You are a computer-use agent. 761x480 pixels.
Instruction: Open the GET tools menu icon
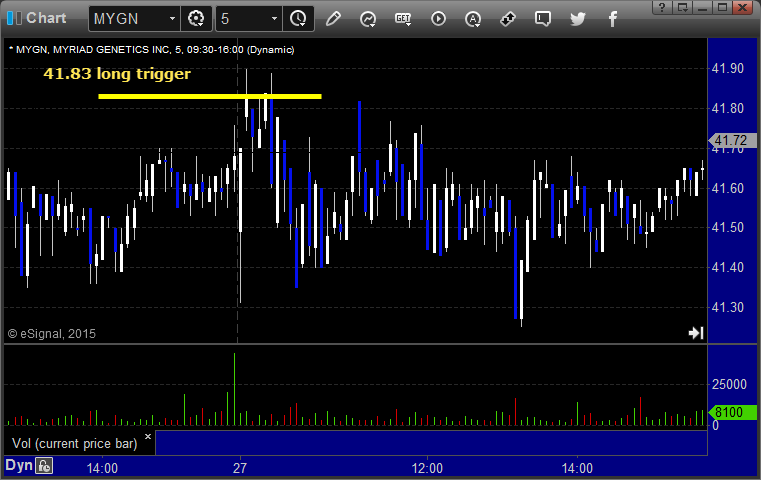pyautogui.click(x=403, y=19)
